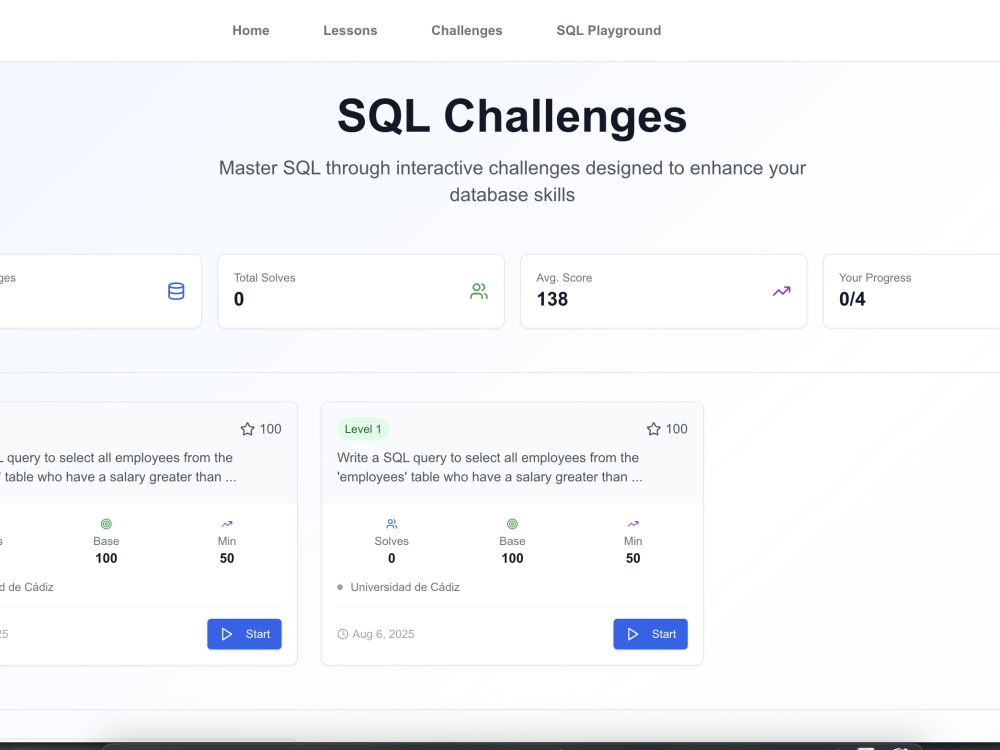Viewport: 1000px width, 750px height.
Task: Click the Base target icon in left card
Action: click(106, 524)
